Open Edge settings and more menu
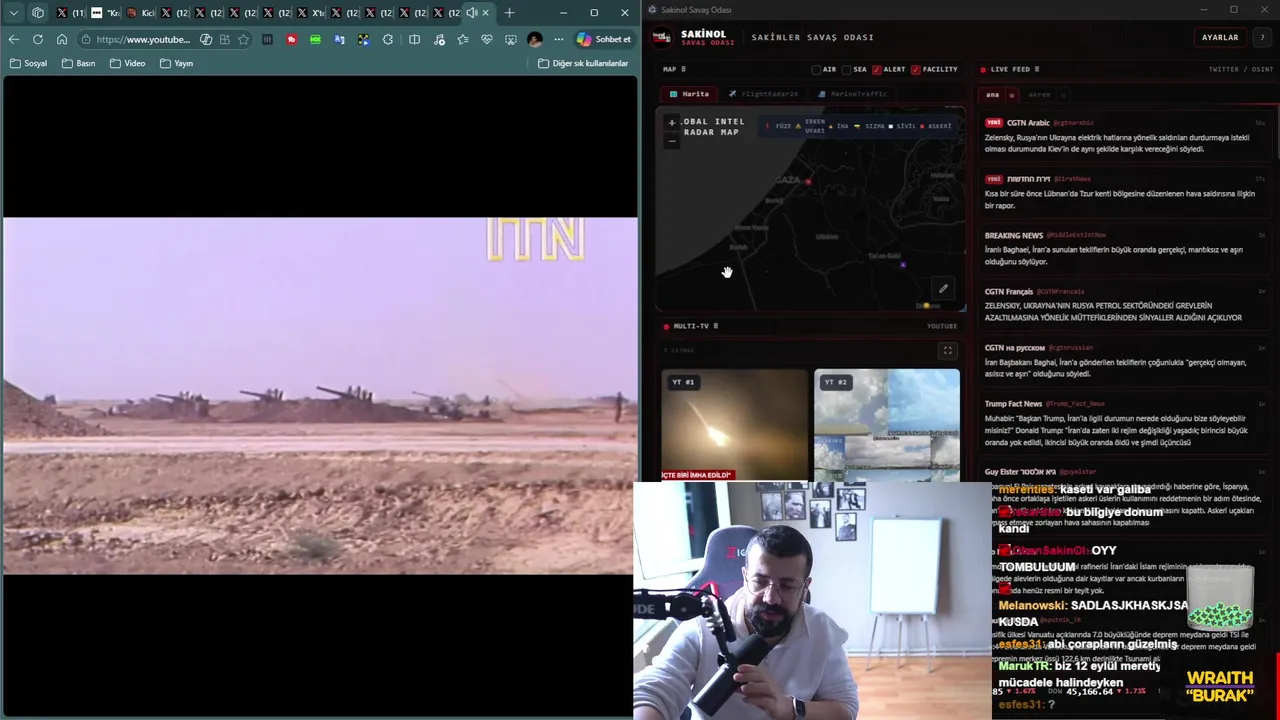The image size is (1280, 720). point(559,39)
